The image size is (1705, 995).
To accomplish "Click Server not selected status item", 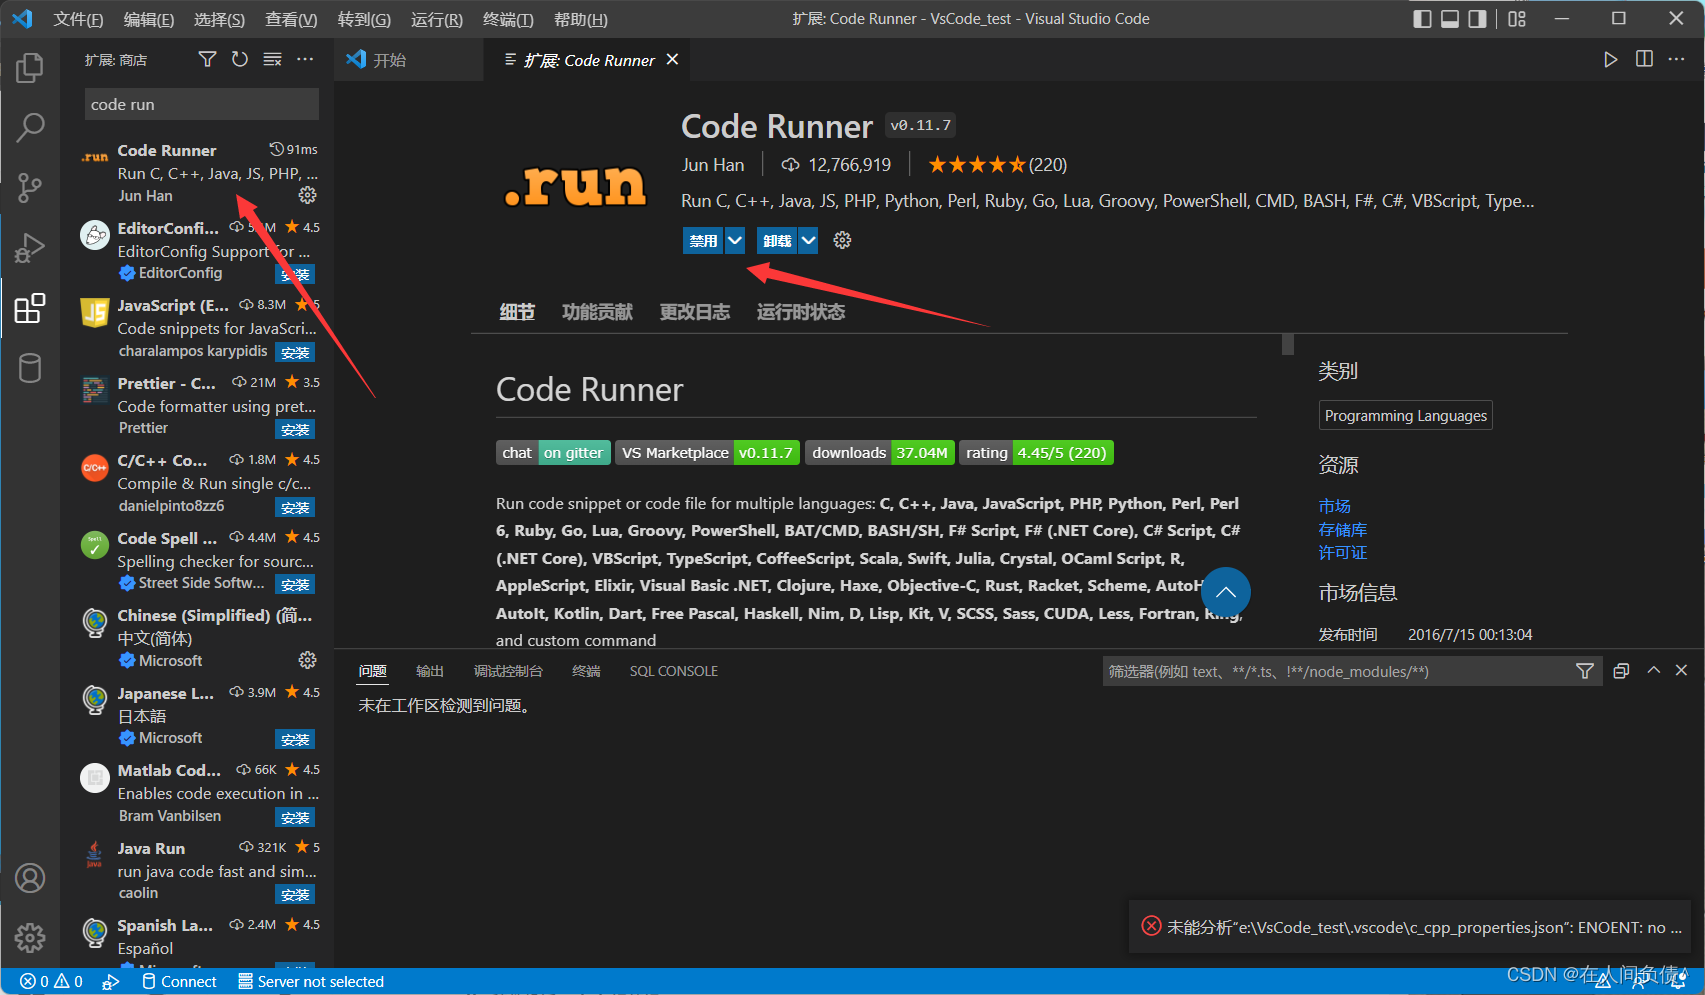I will 311,982.
